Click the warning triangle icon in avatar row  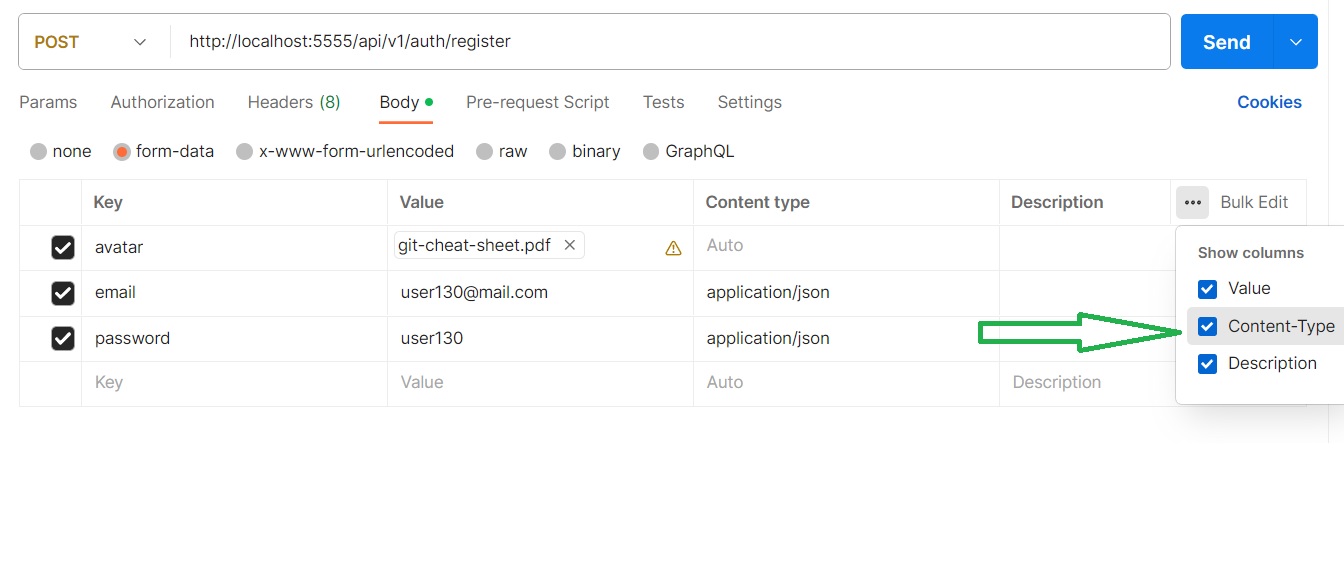click(x=673, y=248)
